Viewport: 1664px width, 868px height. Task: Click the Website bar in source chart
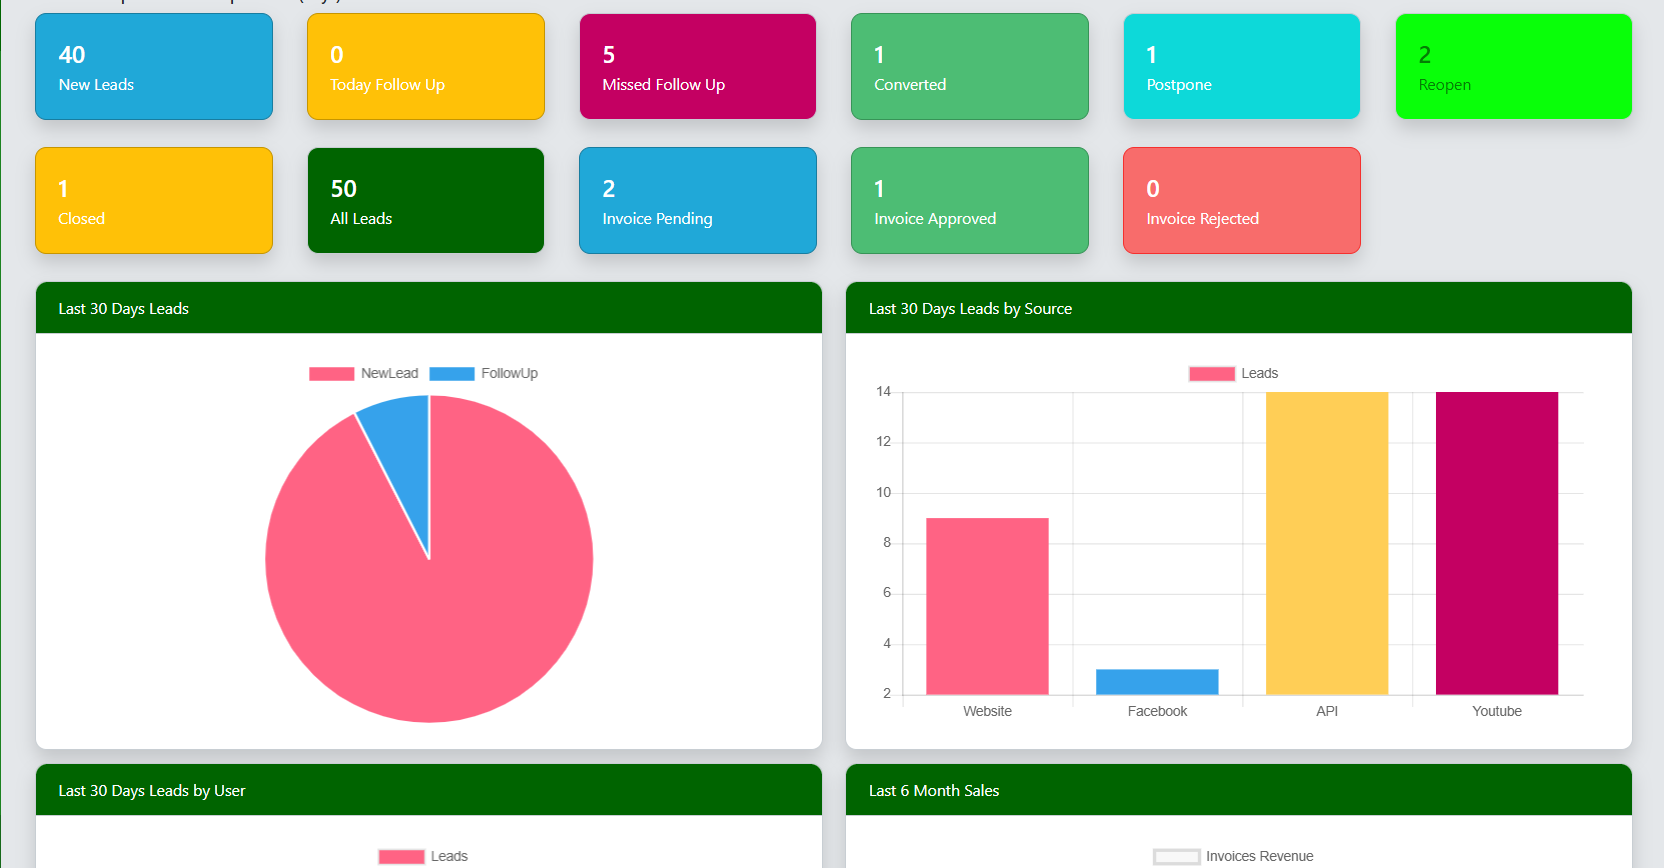[x=987, y=606]
